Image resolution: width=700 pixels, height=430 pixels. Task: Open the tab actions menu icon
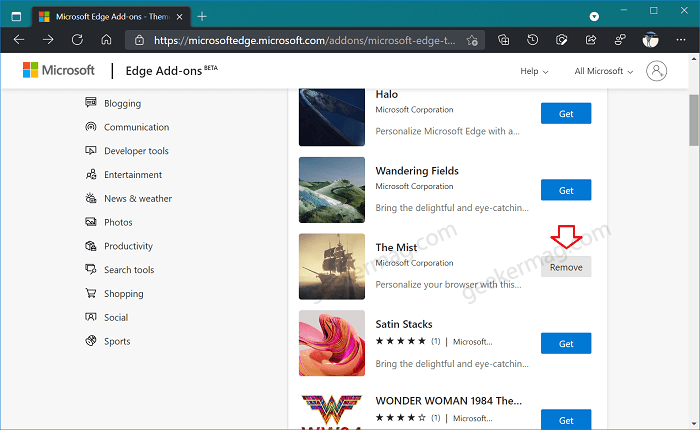[x=16, y=17]
